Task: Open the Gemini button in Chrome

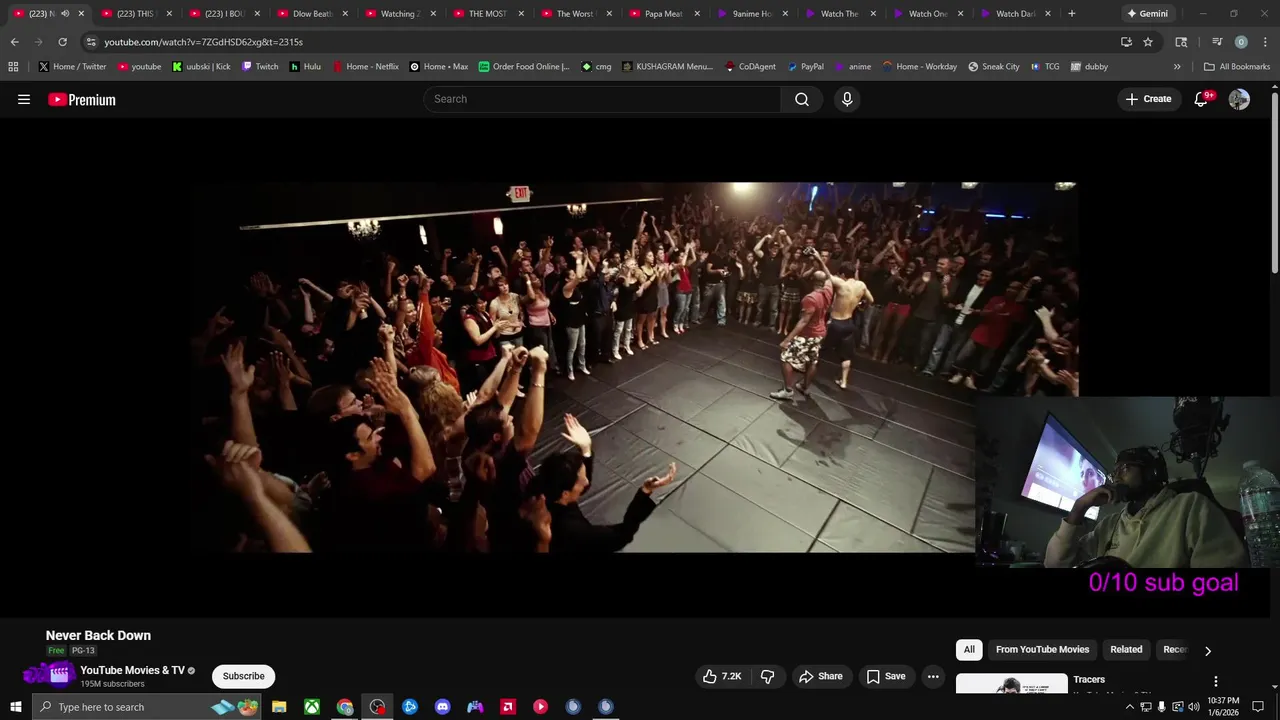Action: point(1148,14)
